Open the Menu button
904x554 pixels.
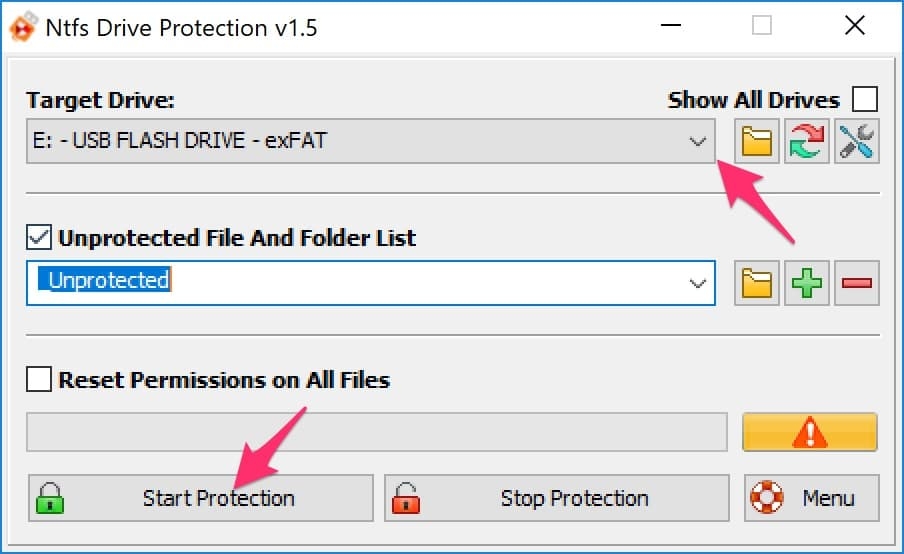[811, 498]
